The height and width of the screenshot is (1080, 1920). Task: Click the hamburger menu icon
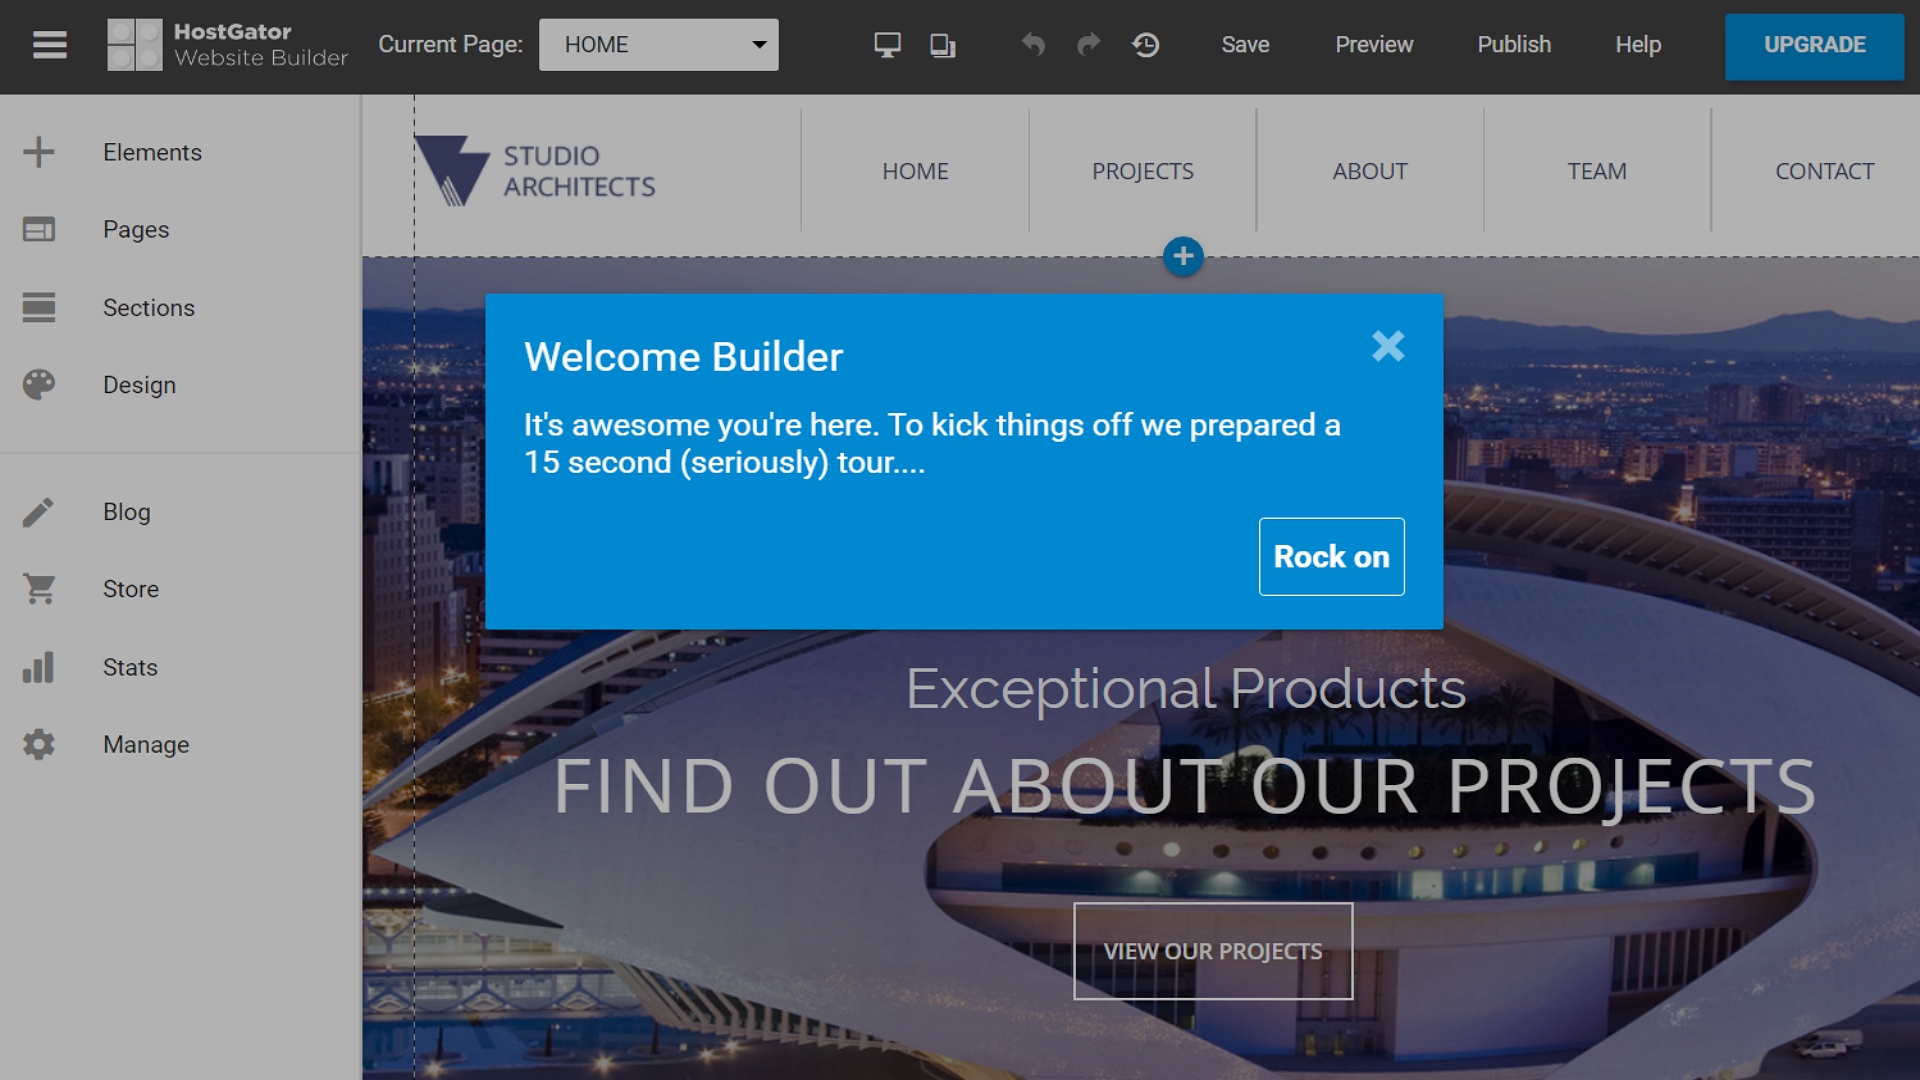coord(49,45)
